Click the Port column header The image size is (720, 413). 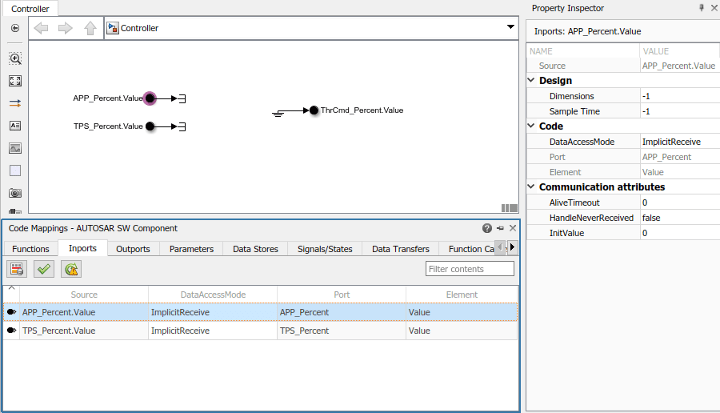click(342, 294)
